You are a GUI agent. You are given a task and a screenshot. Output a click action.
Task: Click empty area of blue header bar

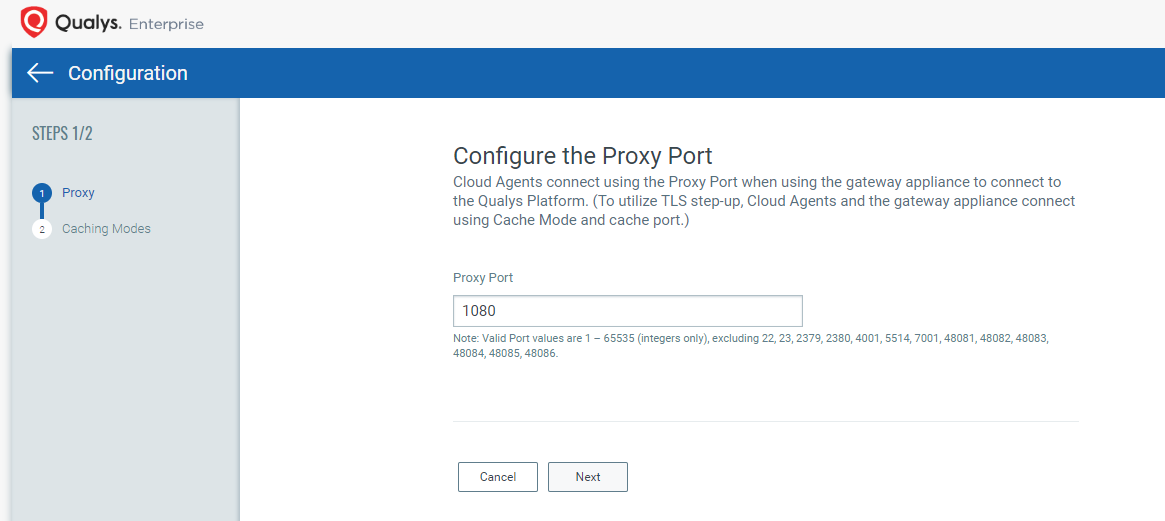click(700, 73)
